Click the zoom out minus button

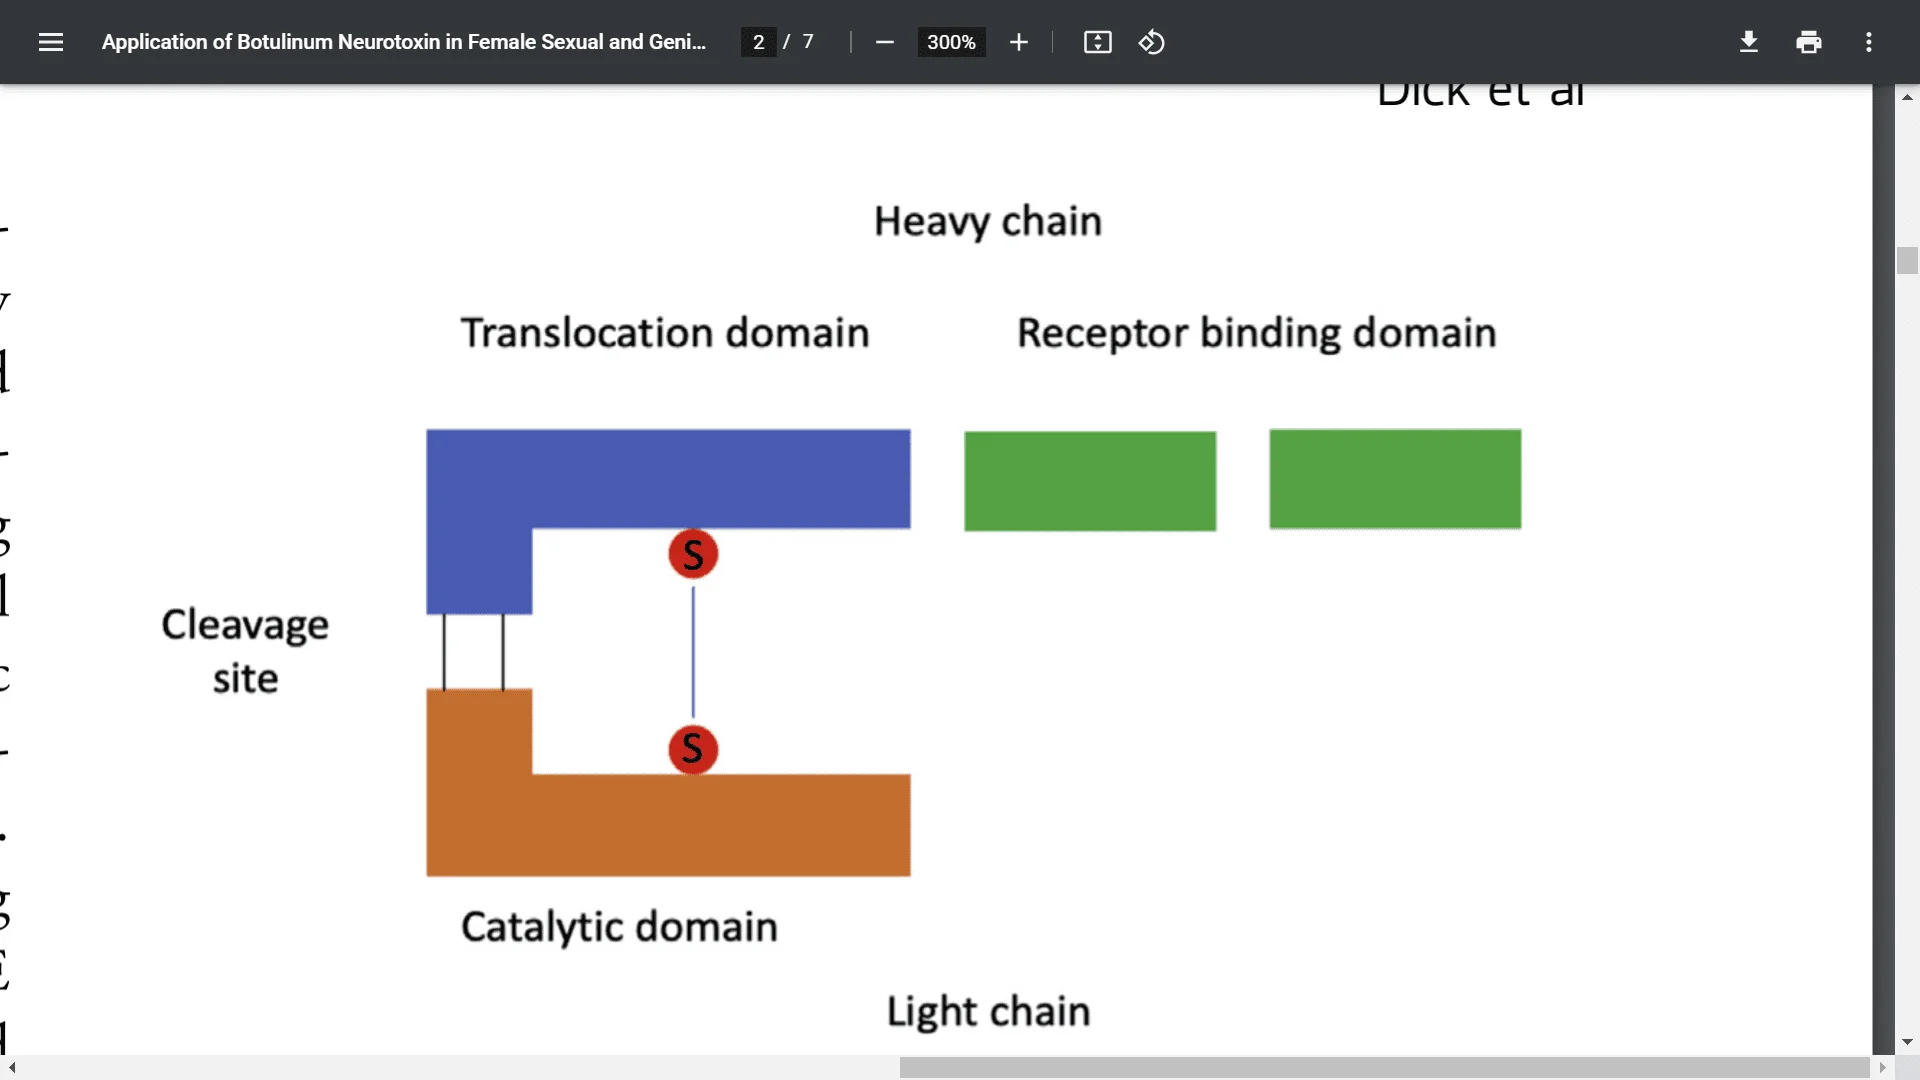pyautogui.click(x=884, y=42)
